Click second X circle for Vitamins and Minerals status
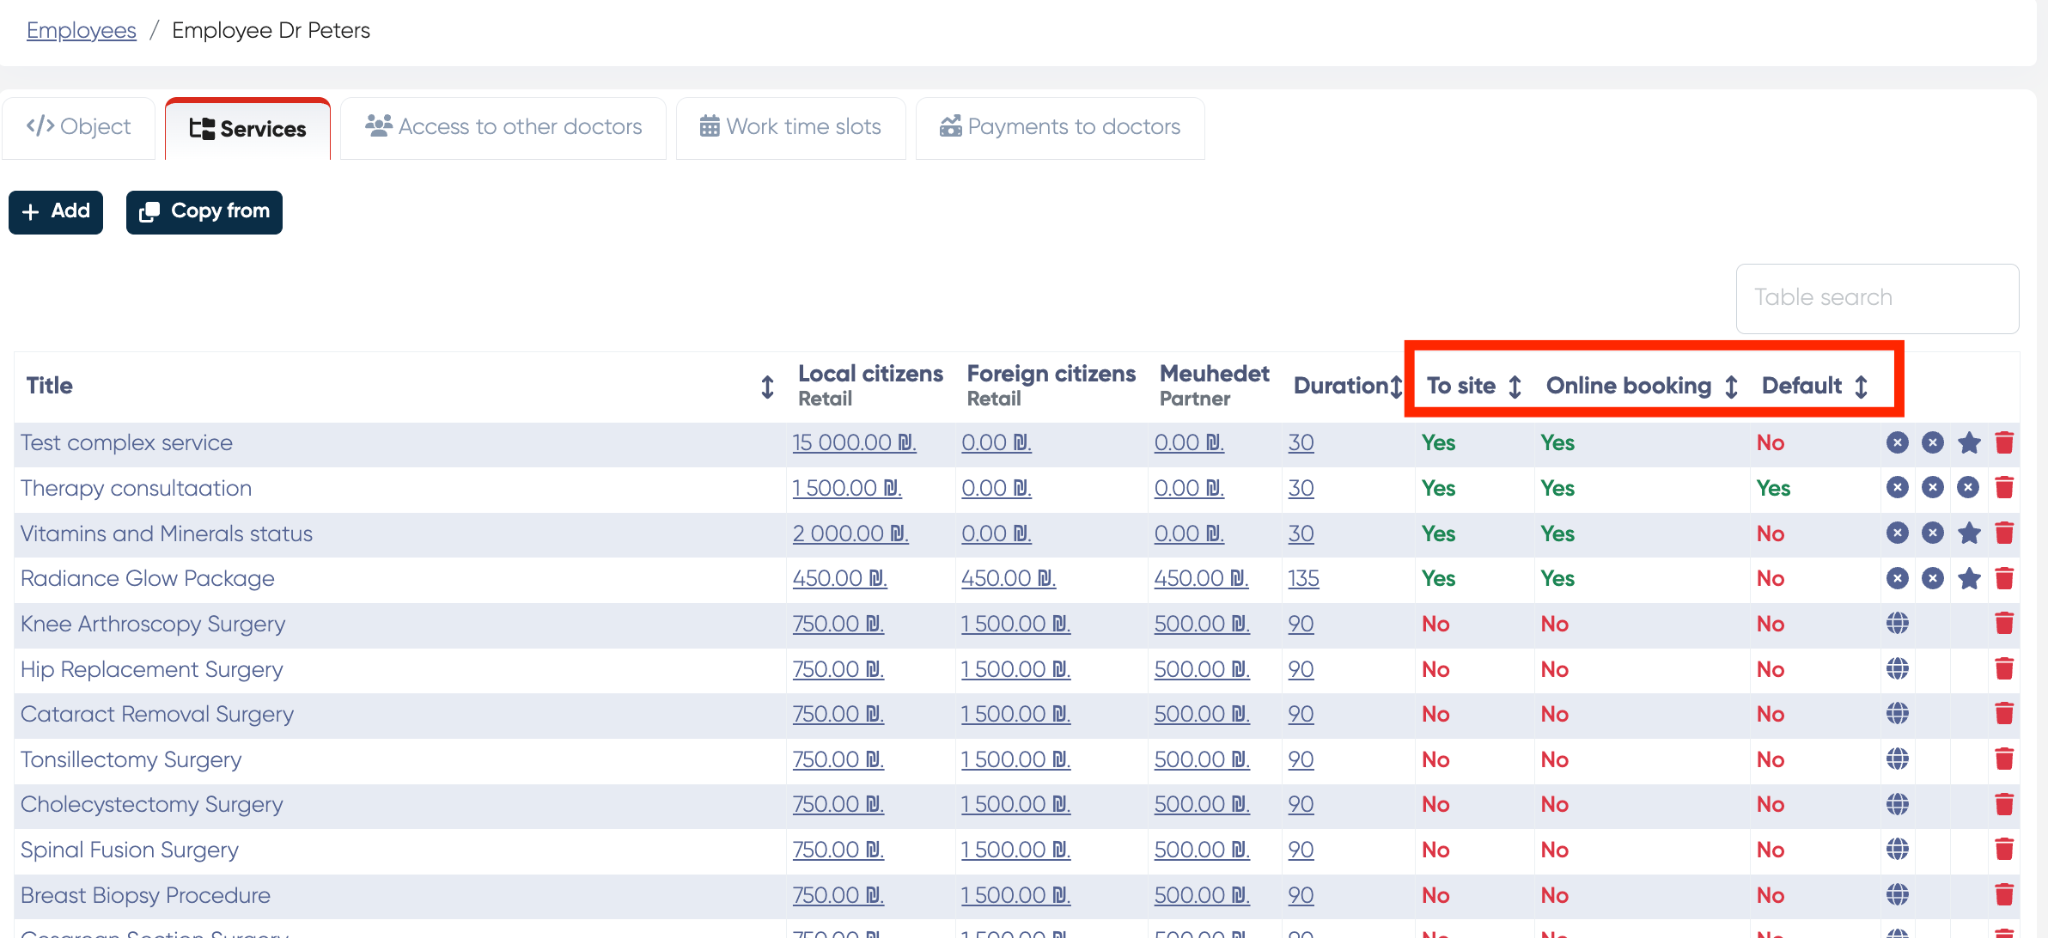2048x938 pixels. (1932, 533)
